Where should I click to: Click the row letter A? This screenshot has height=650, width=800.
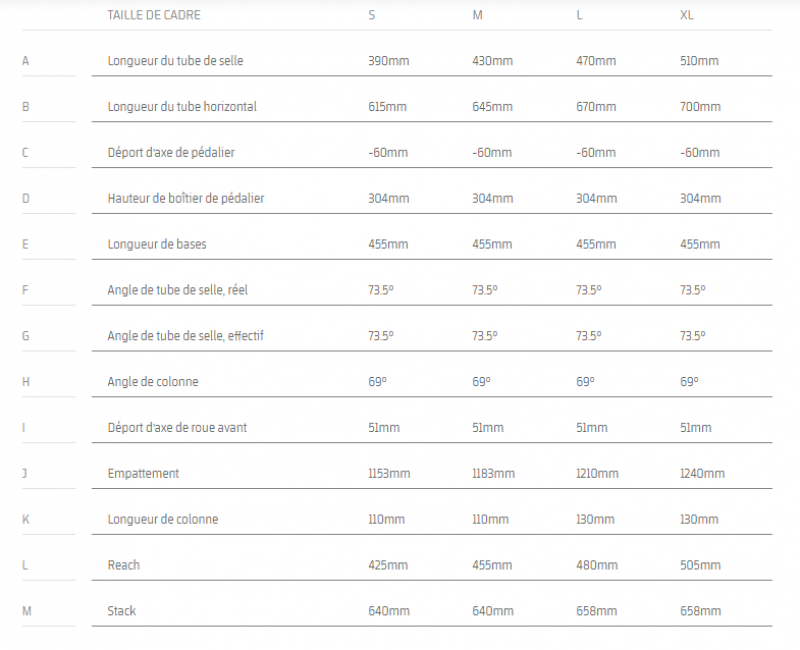tap(26, 61)
